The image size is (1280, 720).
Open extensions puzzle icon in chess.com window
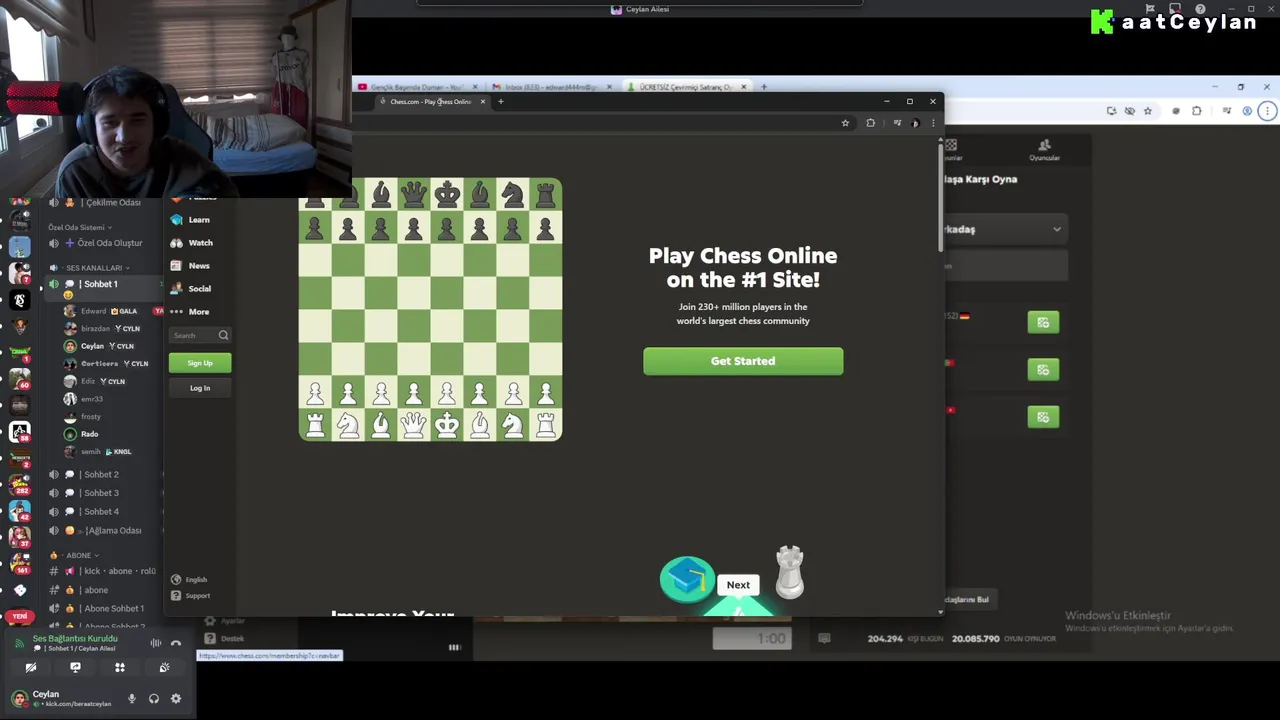[870, 123]
